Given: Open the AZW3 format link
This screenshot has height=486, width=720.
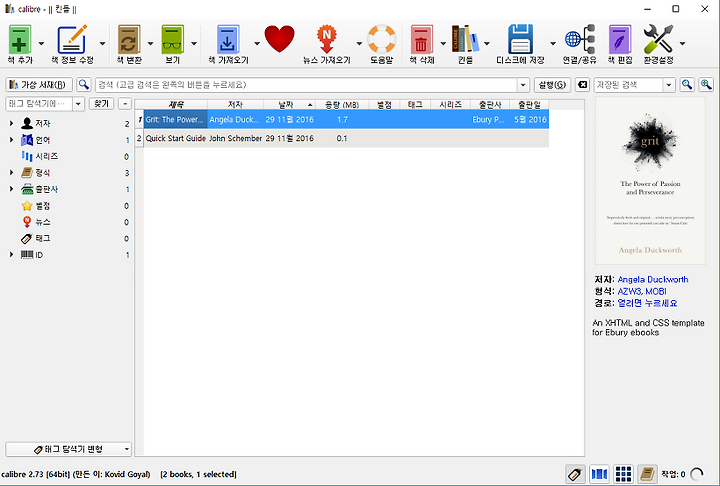Looking at the screenshot, I should point(628,291).
